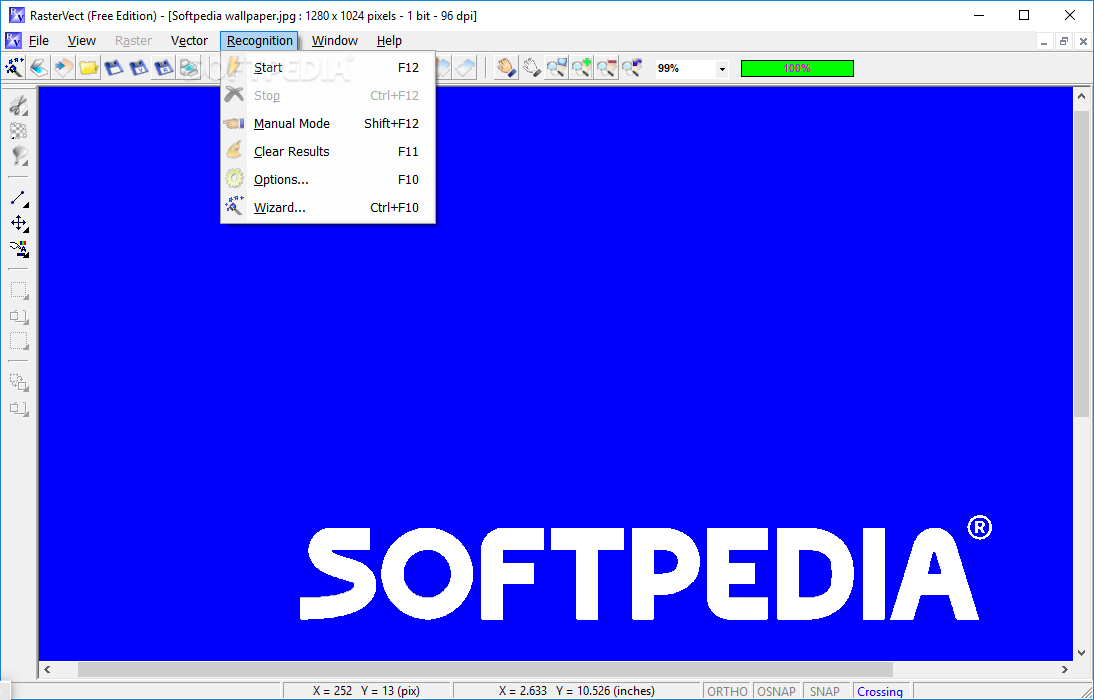The height and width of the screenshot is (700, 1094).
Task: Click the bottom overlapping squares tool
Action: pos(19,408)
